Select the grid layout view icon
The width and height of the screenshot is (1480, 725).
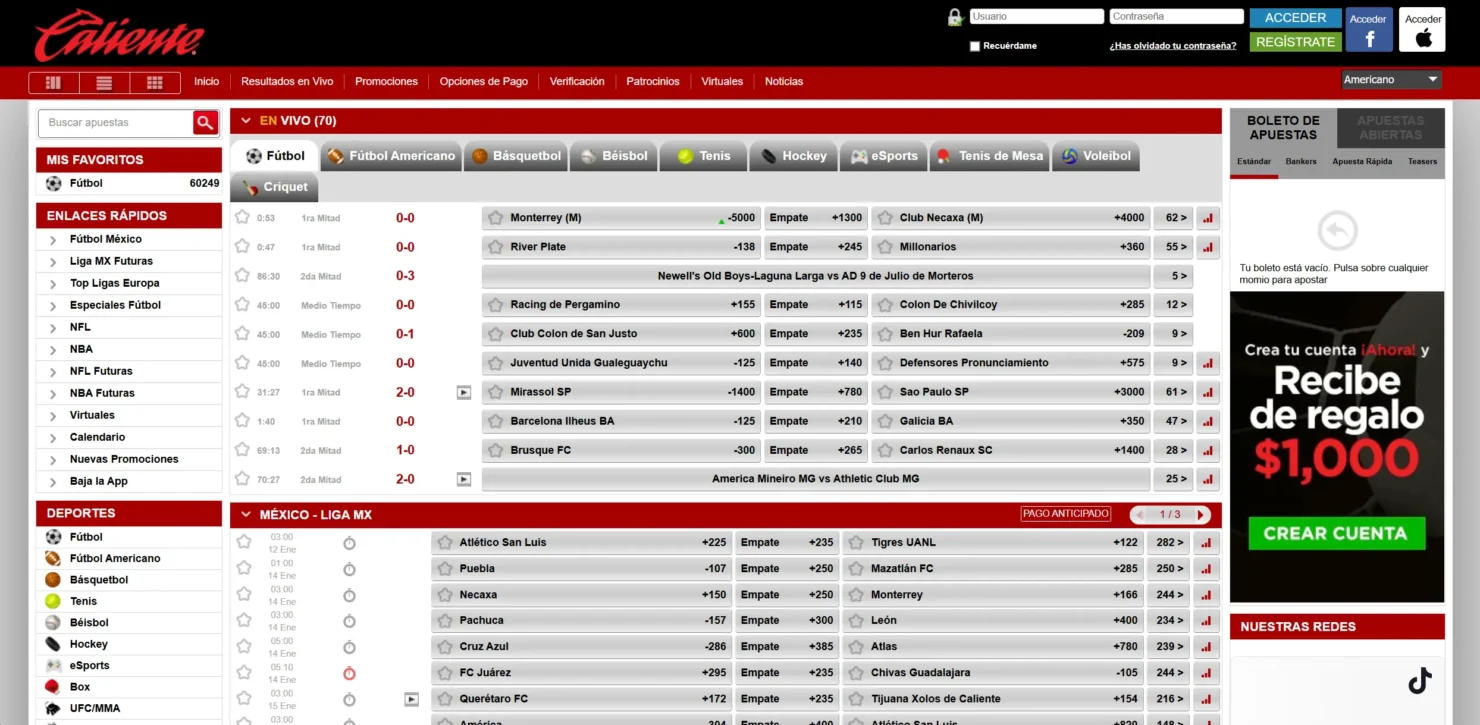coord(154,82)
